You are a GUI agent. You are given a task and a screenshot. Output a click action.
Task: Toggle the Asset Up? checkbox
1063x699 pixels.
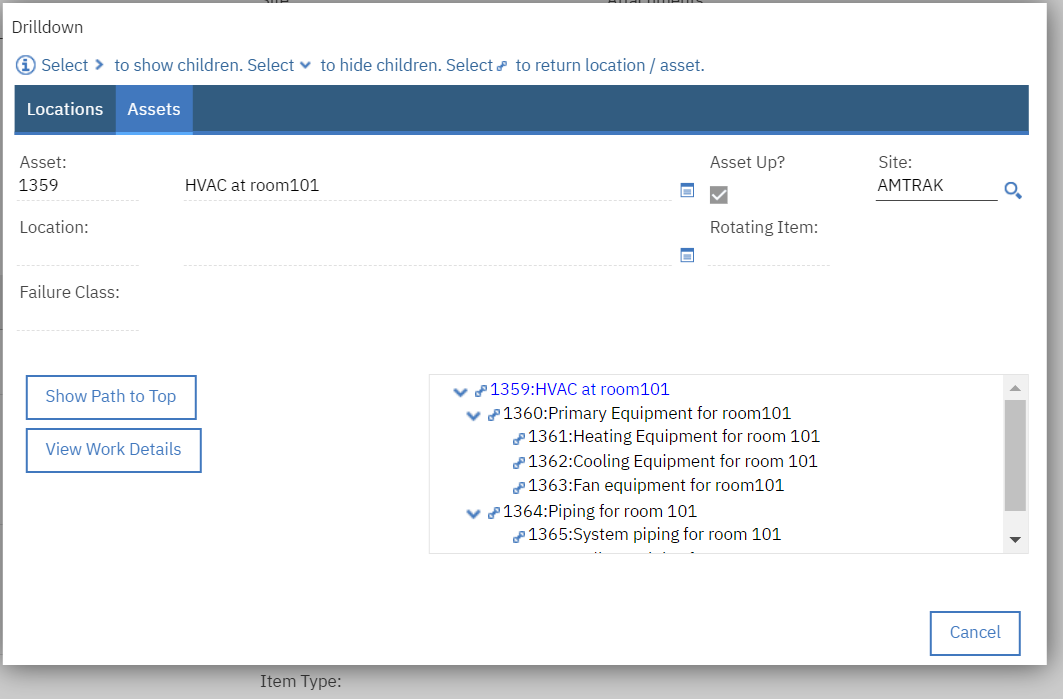pos(718,194)
